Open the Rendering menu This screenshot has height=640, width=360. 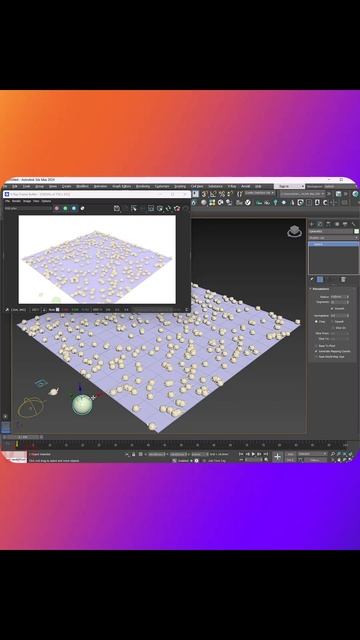tap(143, 187)
